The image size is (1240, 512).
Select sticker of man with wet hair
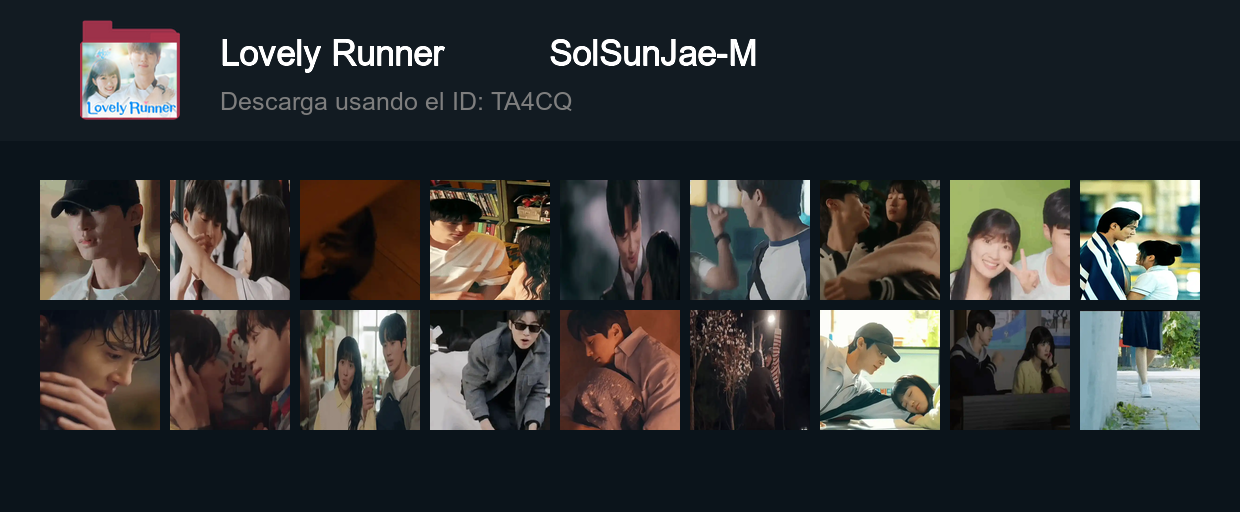100,370
